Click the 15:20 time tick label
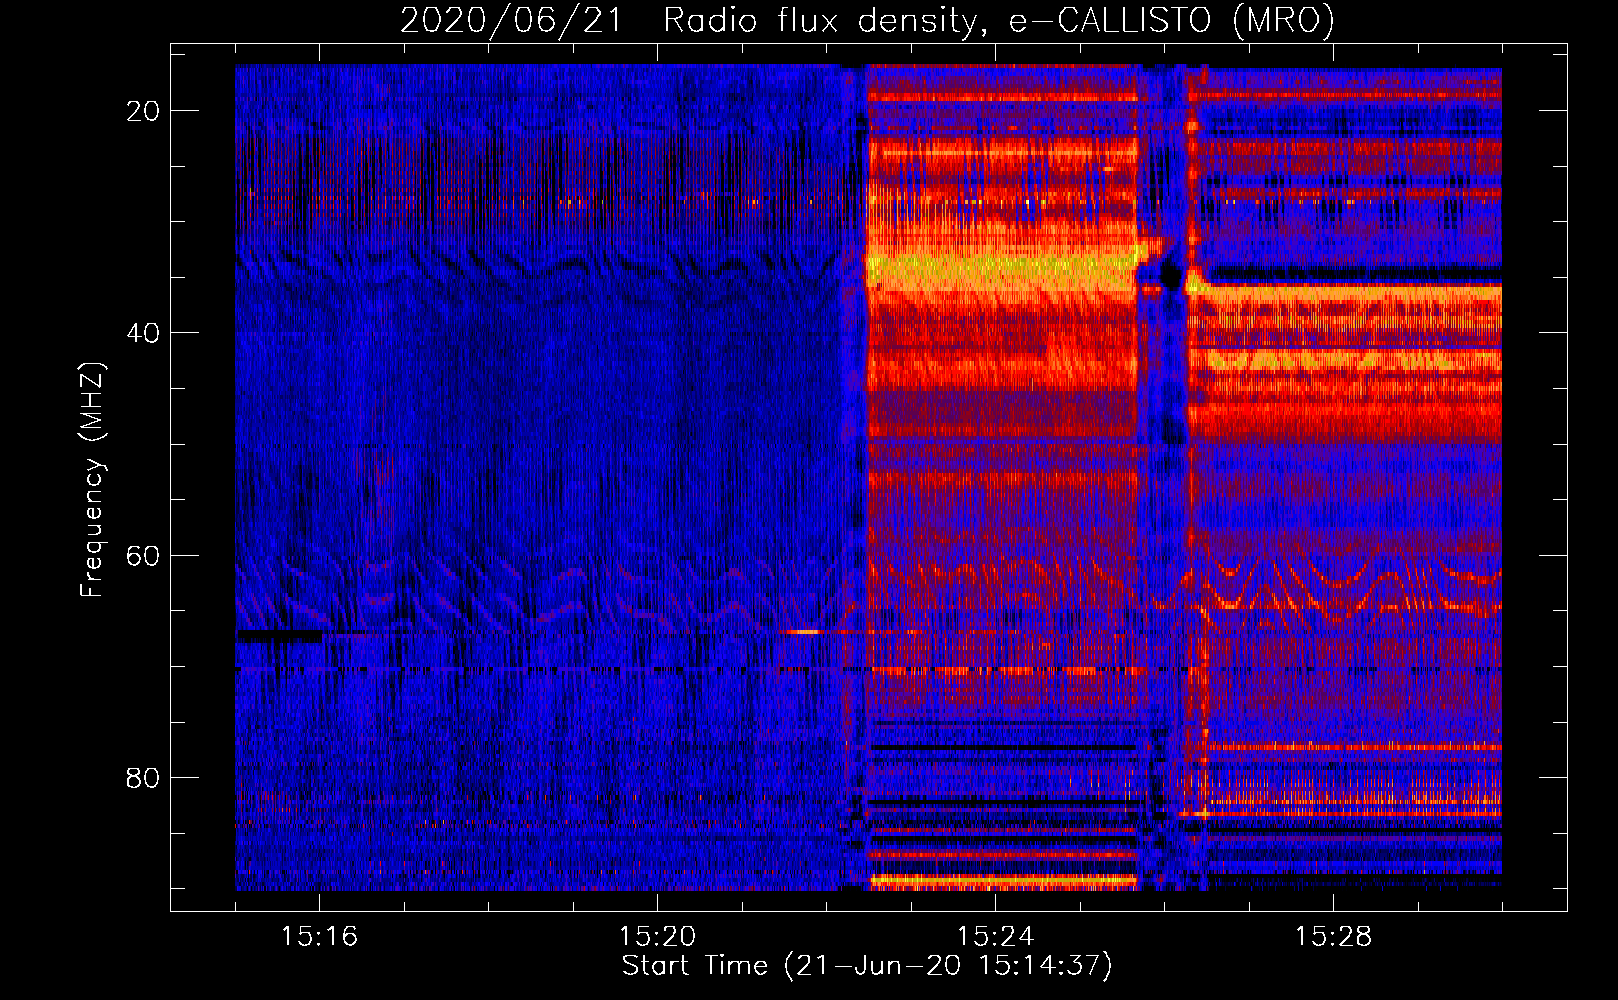Screen dimensions: 1618x1000 coord(658,936)
